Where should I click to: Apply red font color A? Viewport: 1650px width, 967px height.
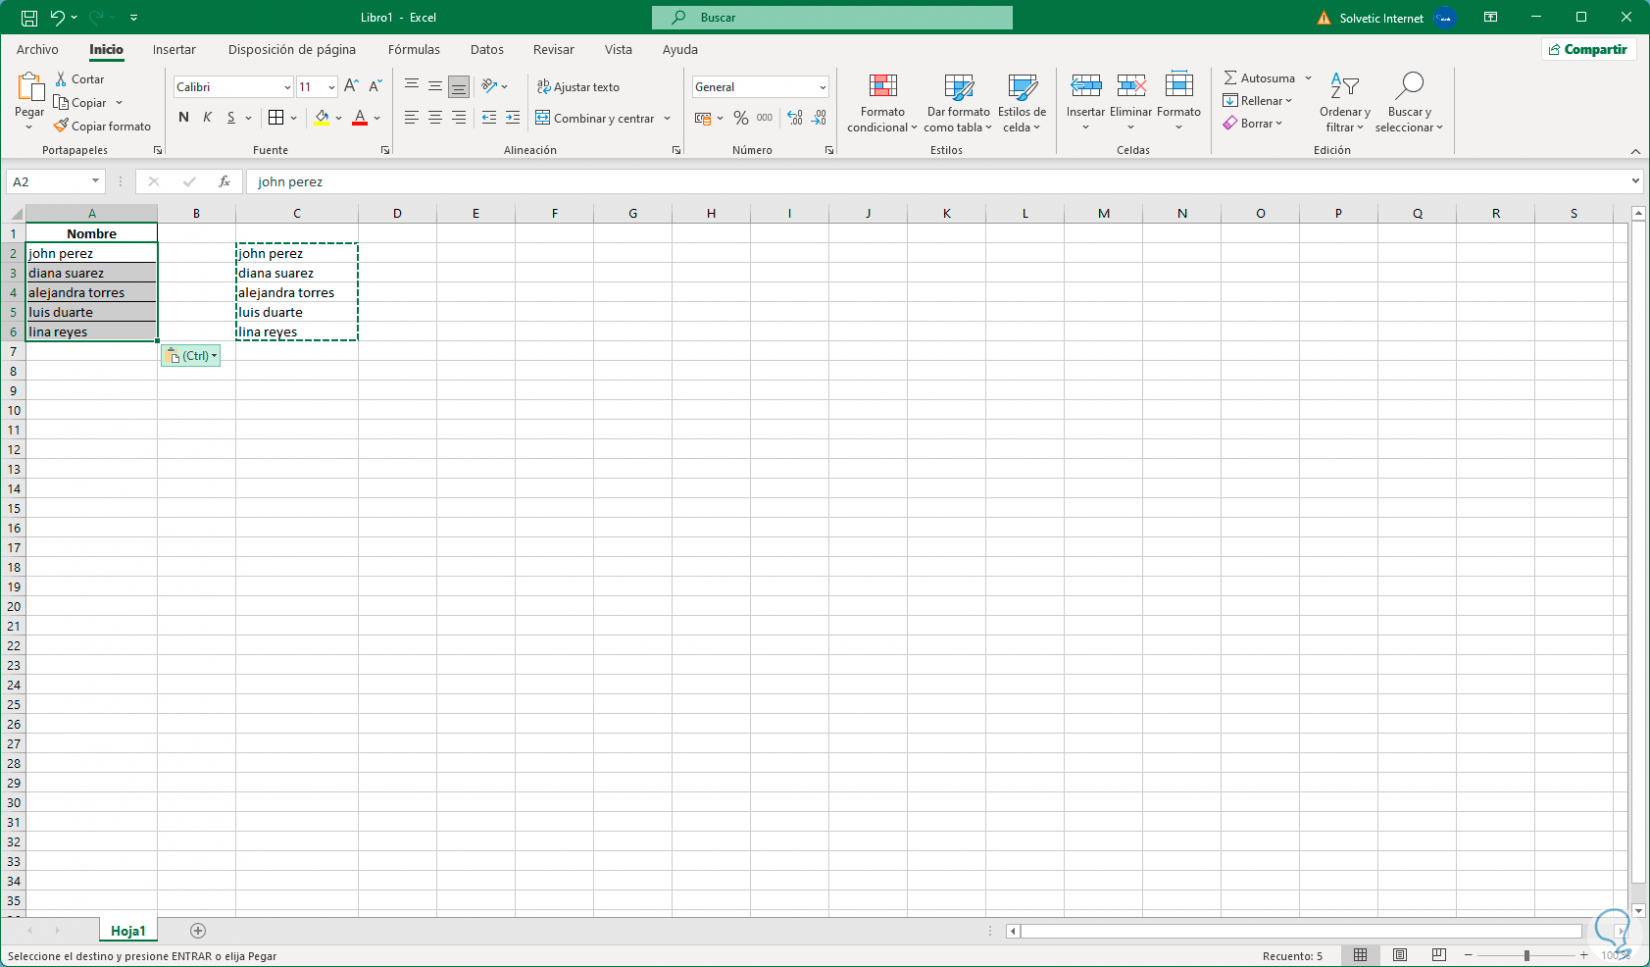(x=360, y=118)
